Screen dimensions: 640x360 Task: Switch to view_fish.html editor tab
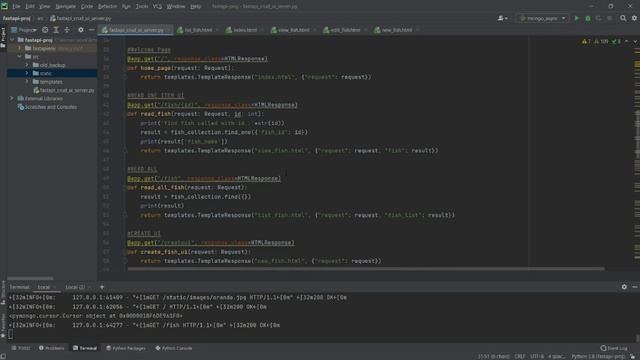[x=293, y=30]
